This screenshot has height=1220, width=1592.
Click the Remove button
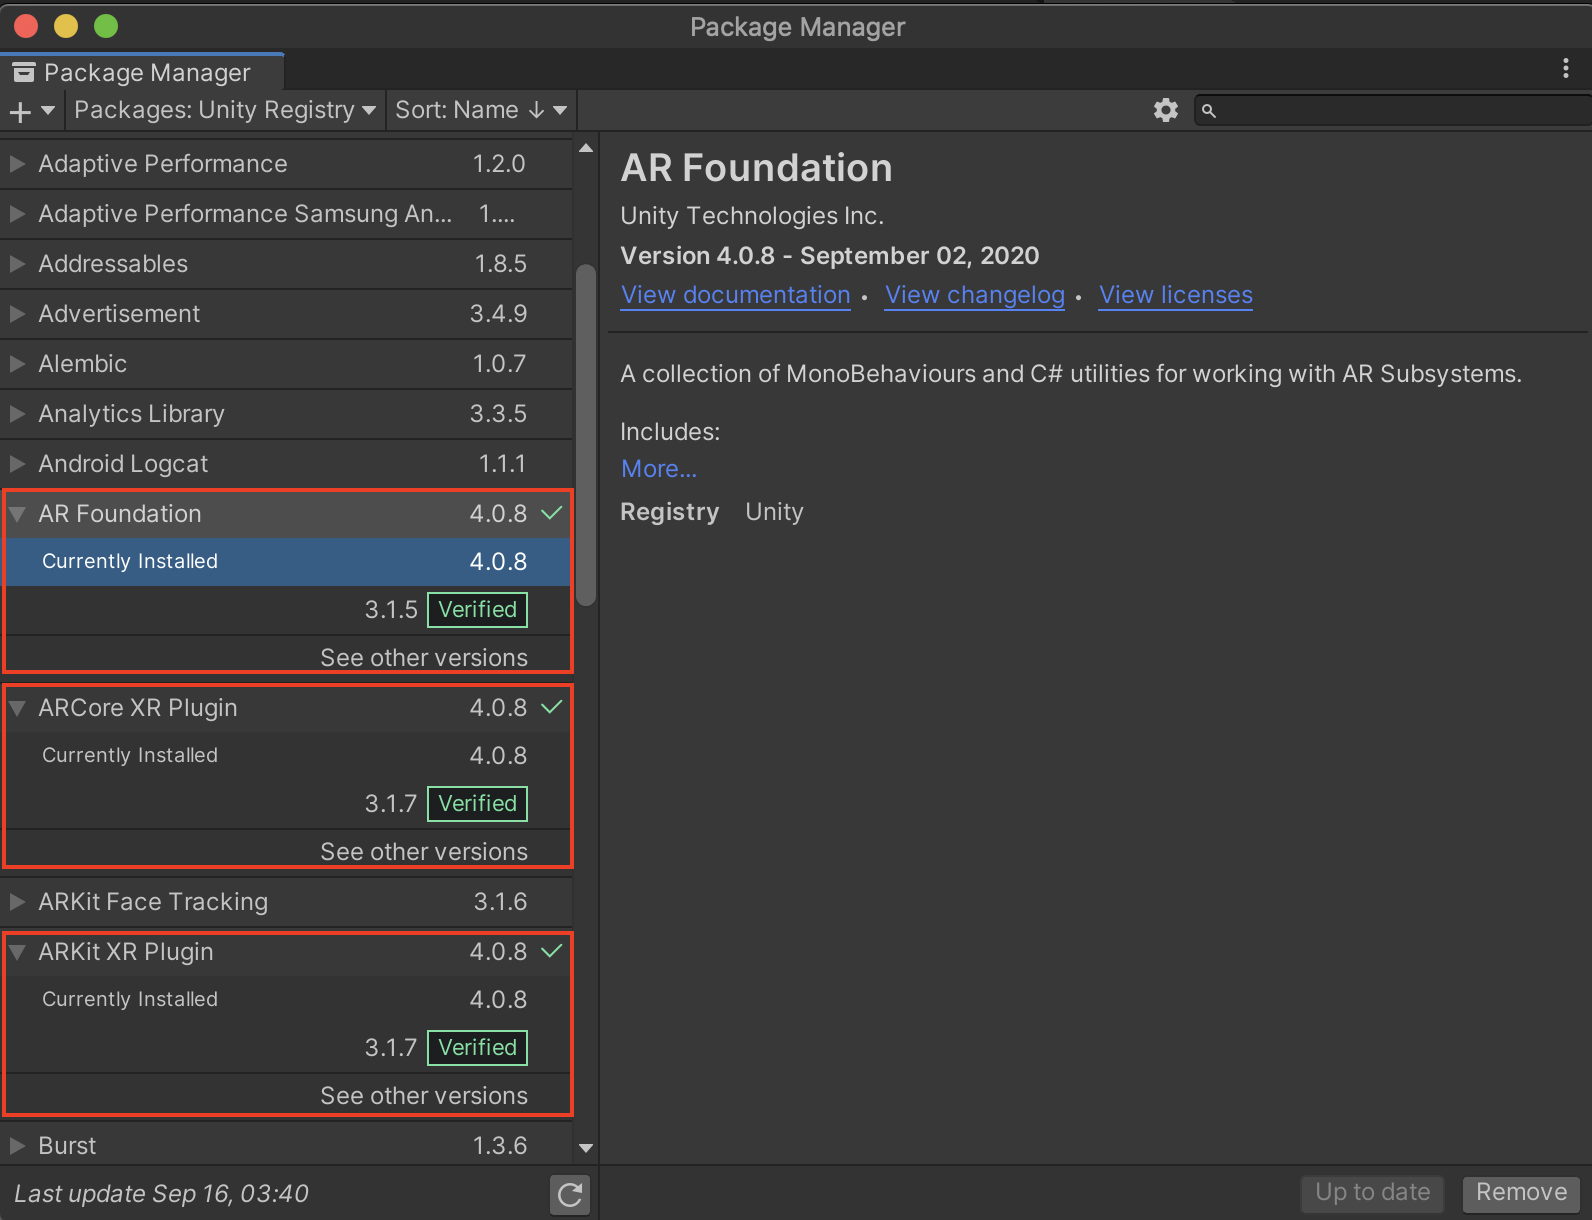point(1520,1192)
